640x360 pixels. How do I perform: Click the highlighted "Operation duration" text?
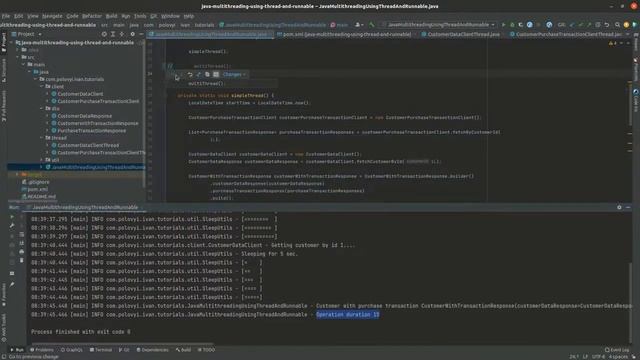click(x=348, y=315)
